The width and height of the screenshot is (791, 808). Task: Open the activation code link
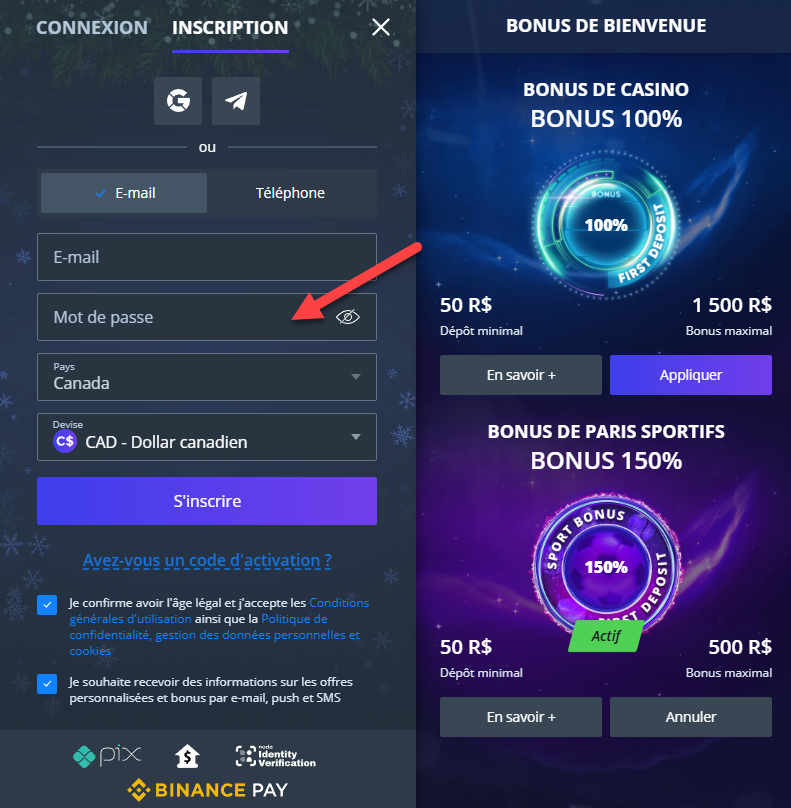(x=207, y=560)
